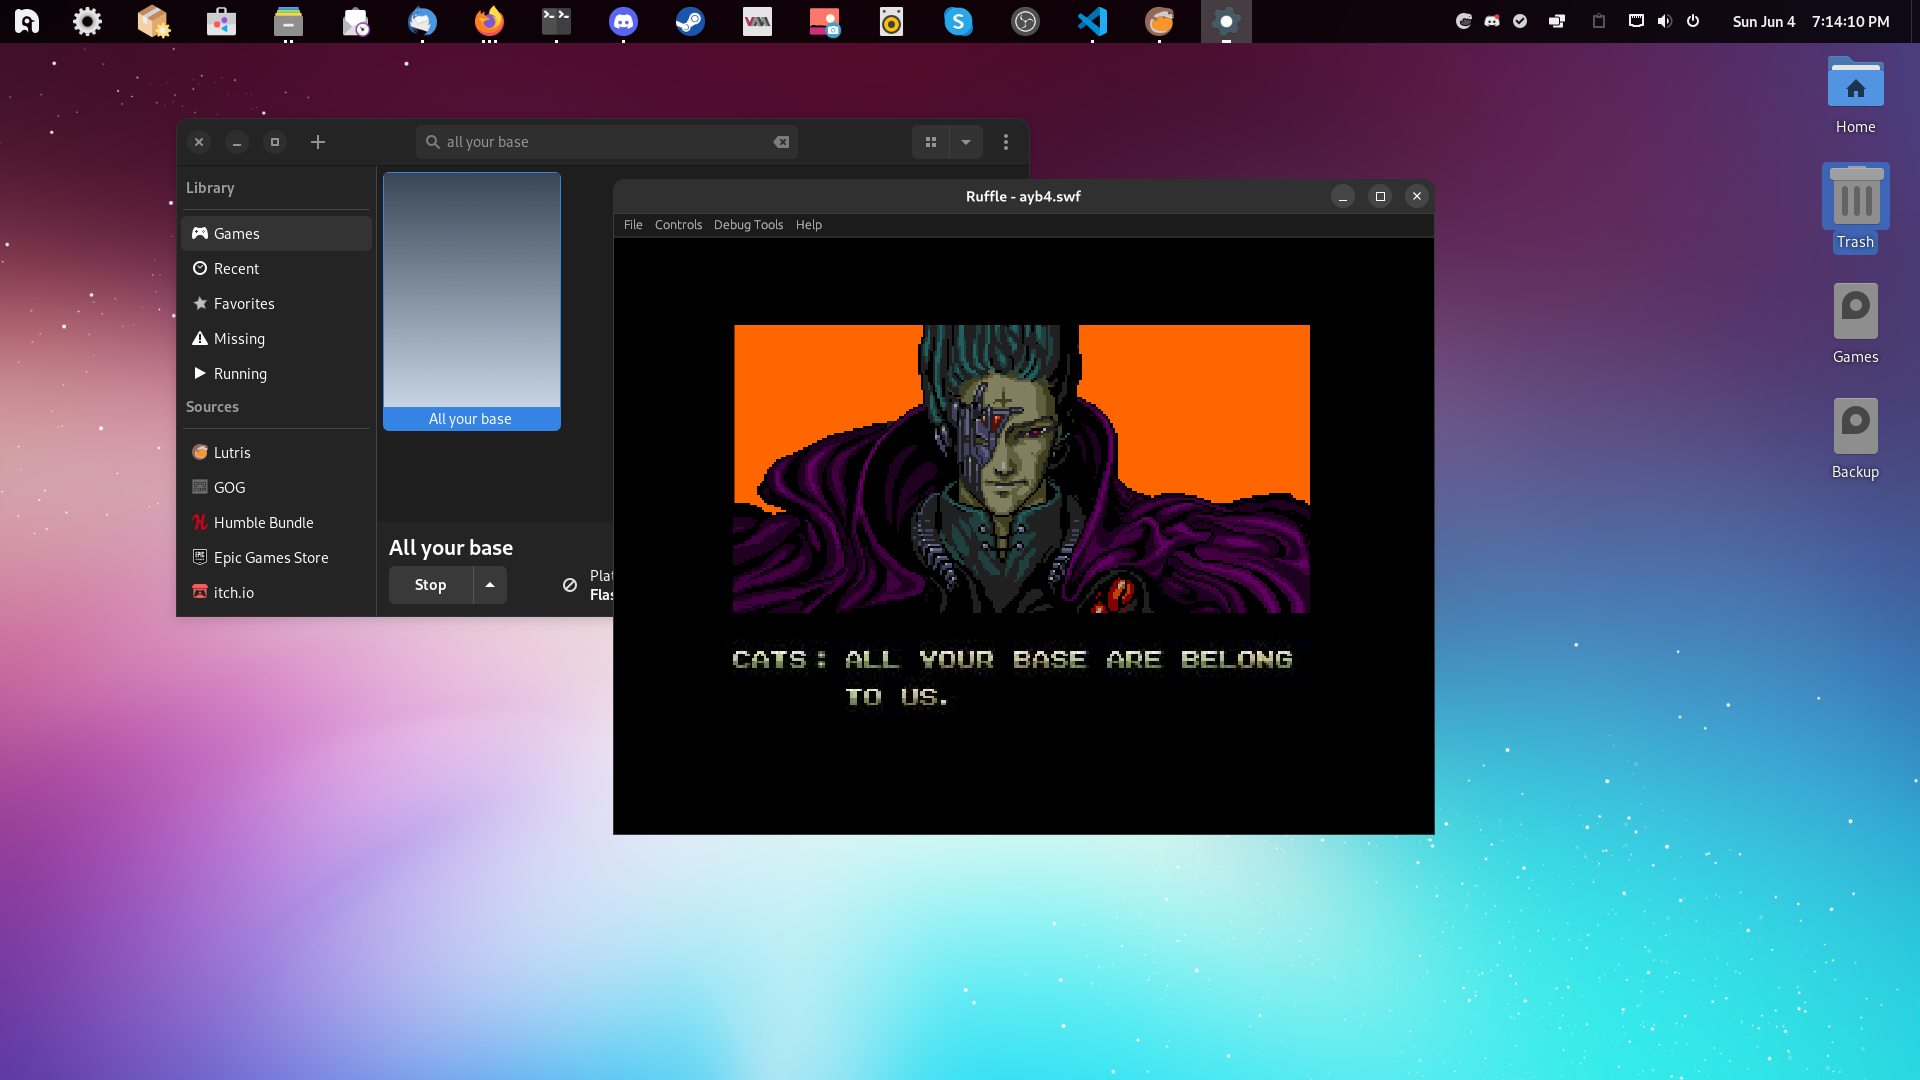
Task: Open the Recent section in Lutris
Action: click(x=236, y=268)
